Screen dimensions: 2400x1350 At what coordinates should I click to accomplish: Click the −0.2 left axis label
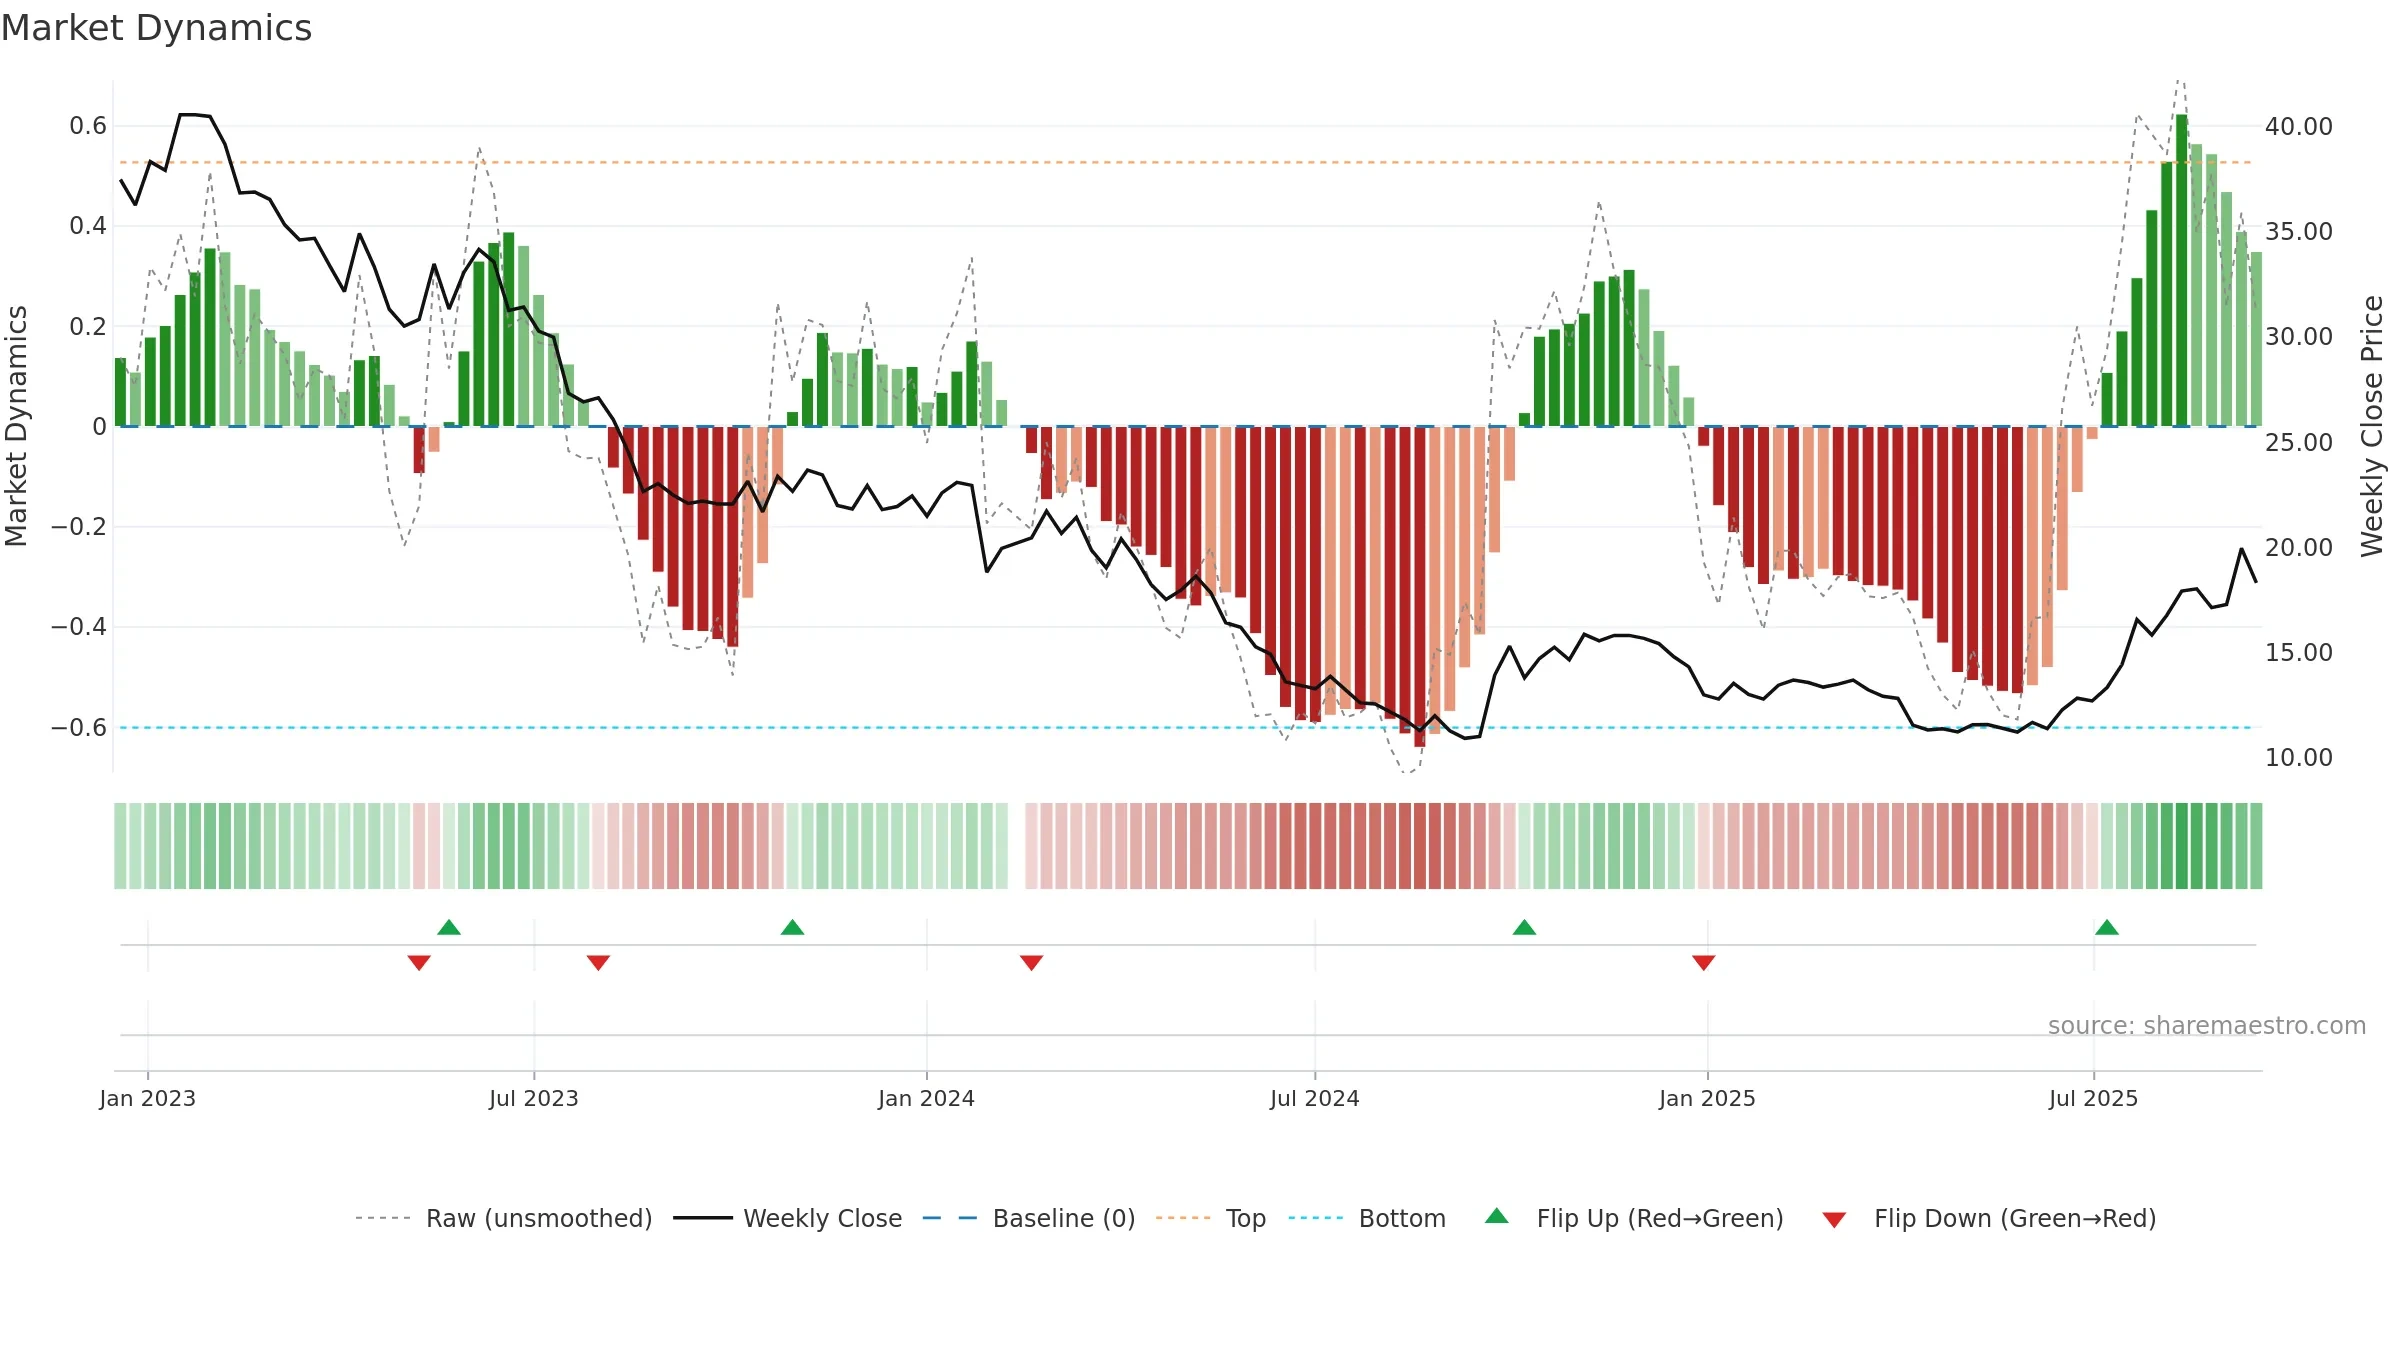point(79,526)
